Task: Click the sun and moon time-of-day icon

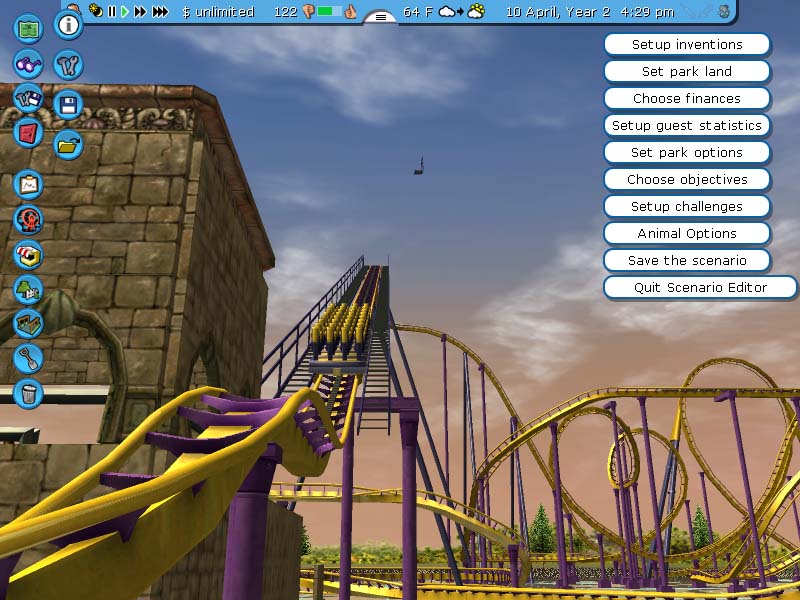Action: click(95, 11)
